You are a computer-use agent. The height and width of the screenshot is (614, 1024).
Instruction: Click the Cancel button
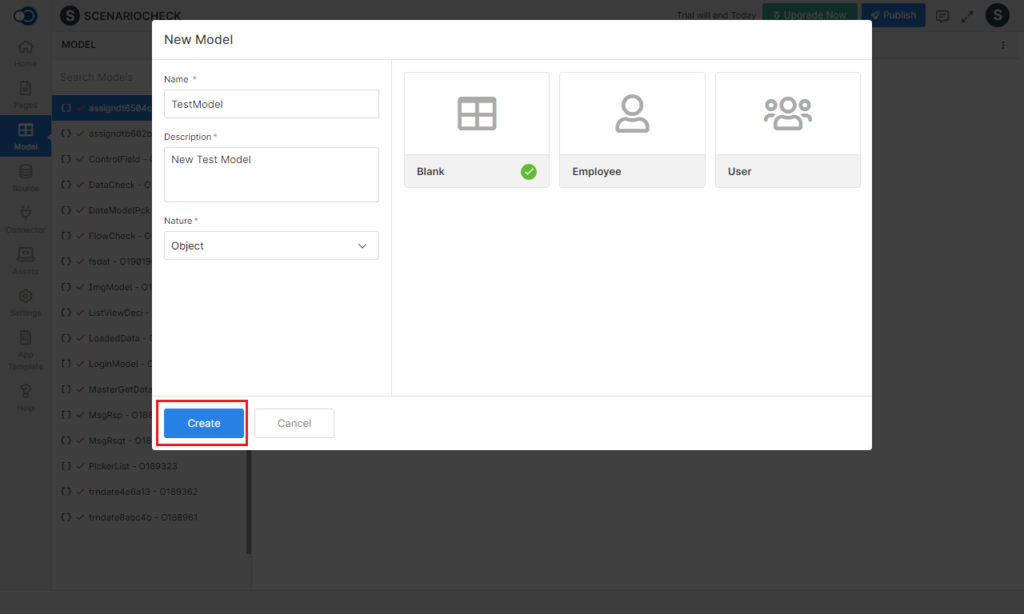click(x=294, y=423)
